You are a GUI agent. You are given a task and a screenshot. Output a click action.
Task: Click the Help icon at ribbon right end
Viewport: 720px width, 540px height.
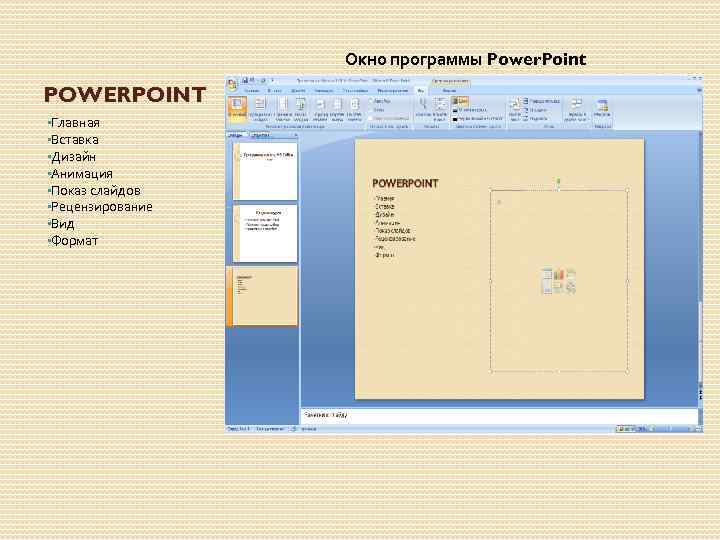click(699, 90)
